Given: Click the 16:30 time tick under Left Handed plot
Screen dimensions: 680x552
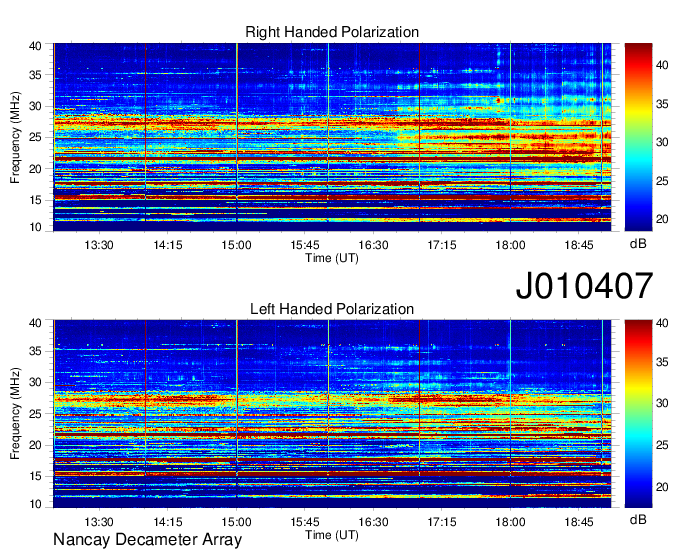Looking at the screenshot, I should (x=373, y=522).
